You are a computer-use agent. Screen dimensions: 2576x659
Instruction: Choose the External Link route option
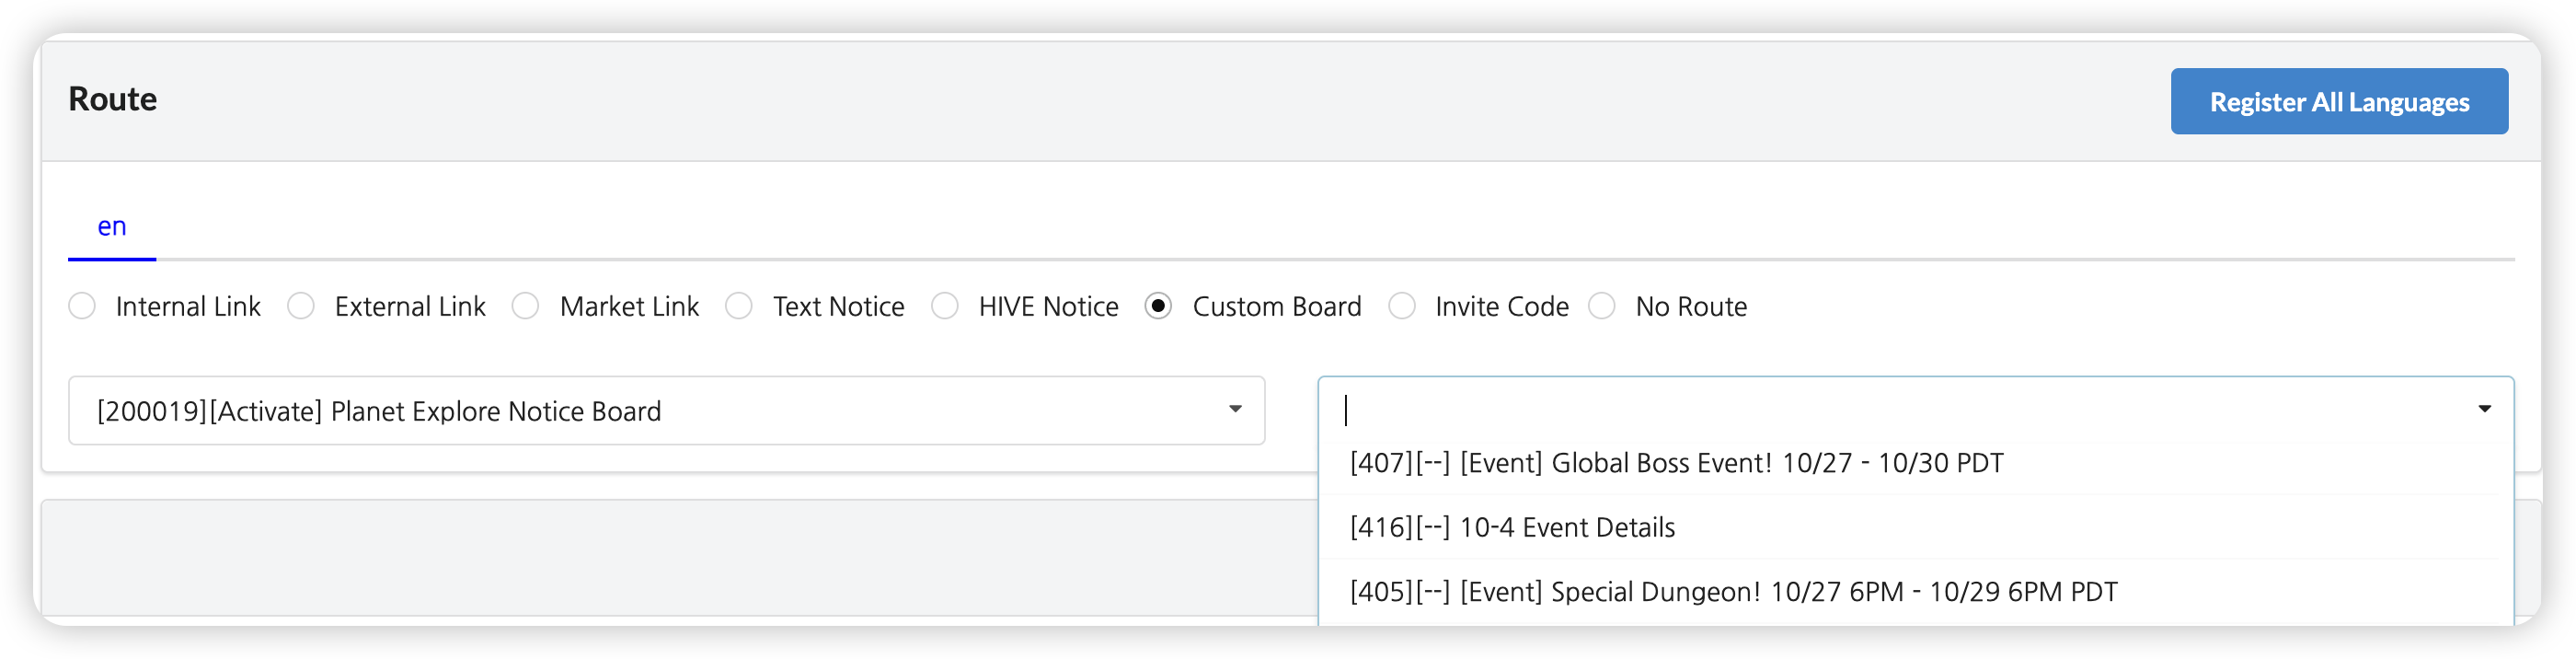click(x=301, y=306)
